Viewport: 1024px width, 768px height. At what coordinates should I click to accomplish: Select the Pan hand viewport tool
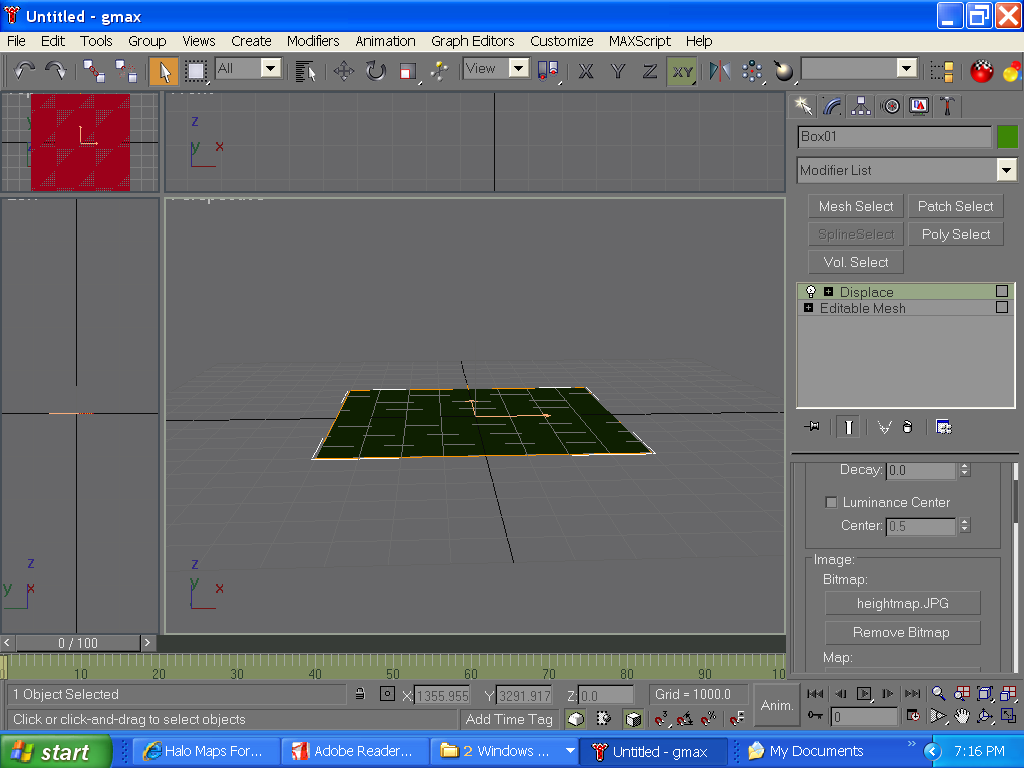click(x=961, y=716)
